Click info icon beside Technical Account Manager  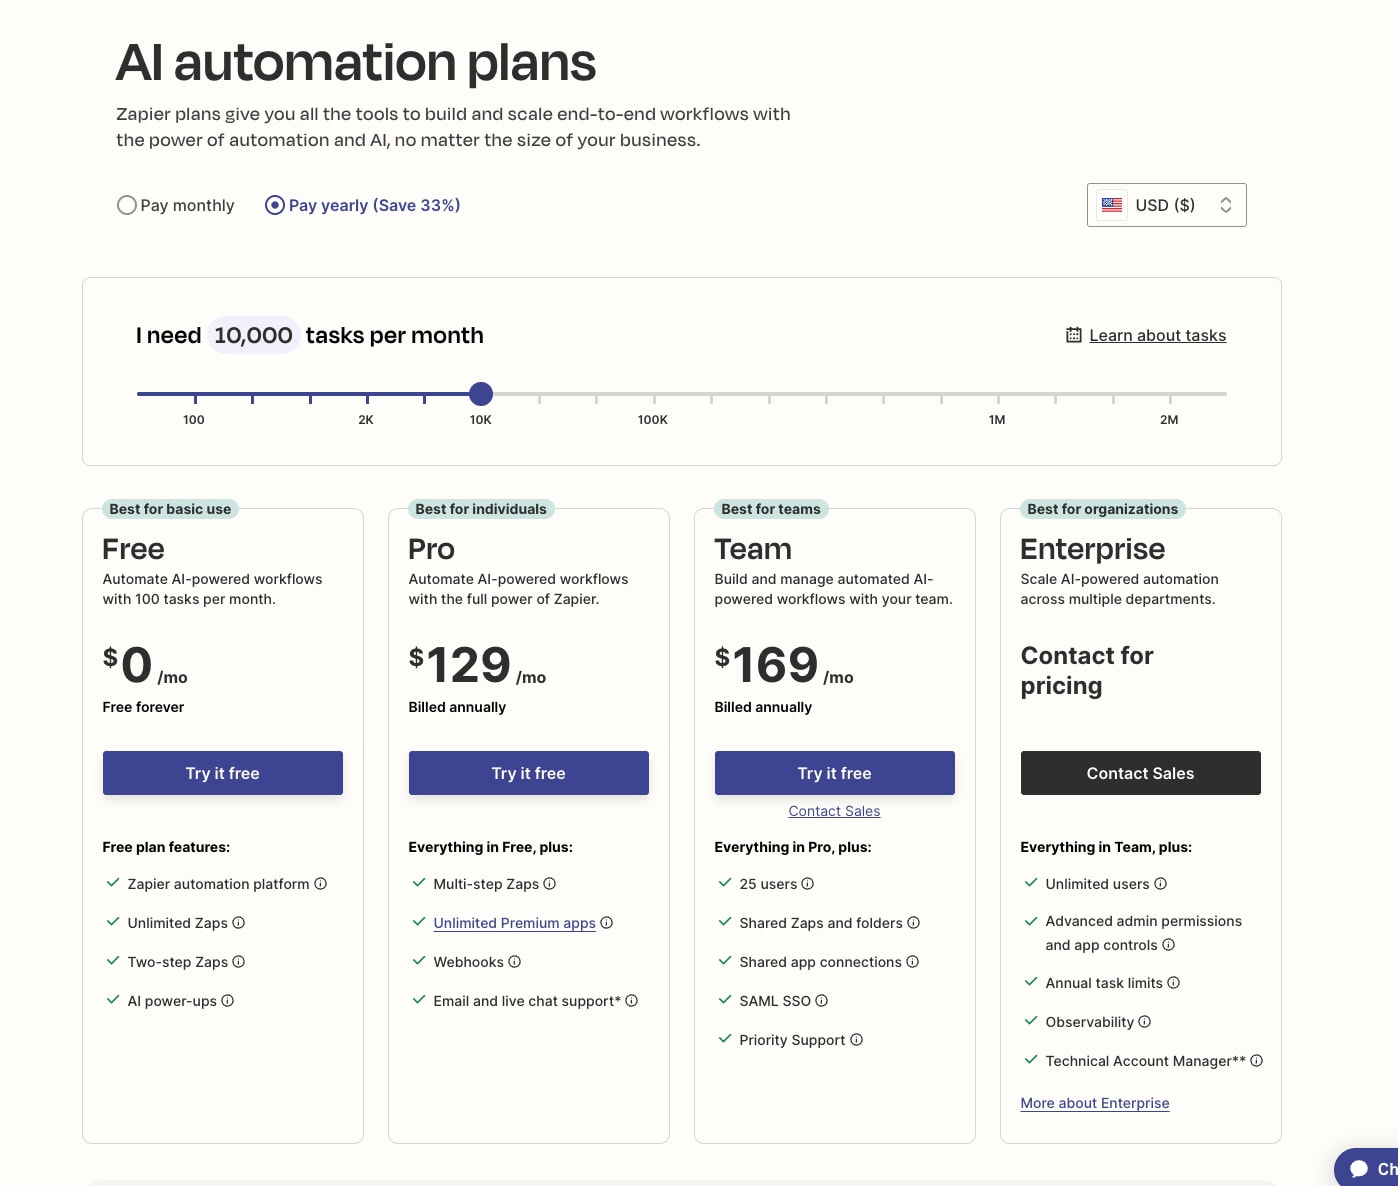[x=1257, y=1061]
